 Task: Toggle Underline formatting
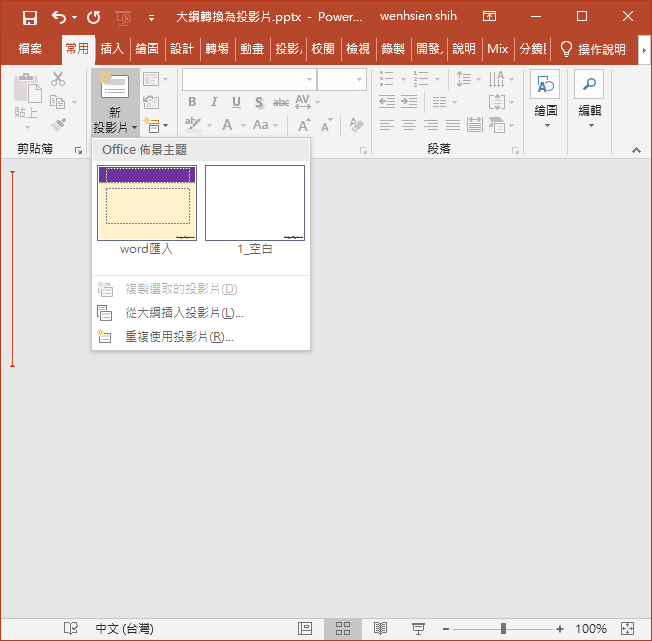point(236,102)
